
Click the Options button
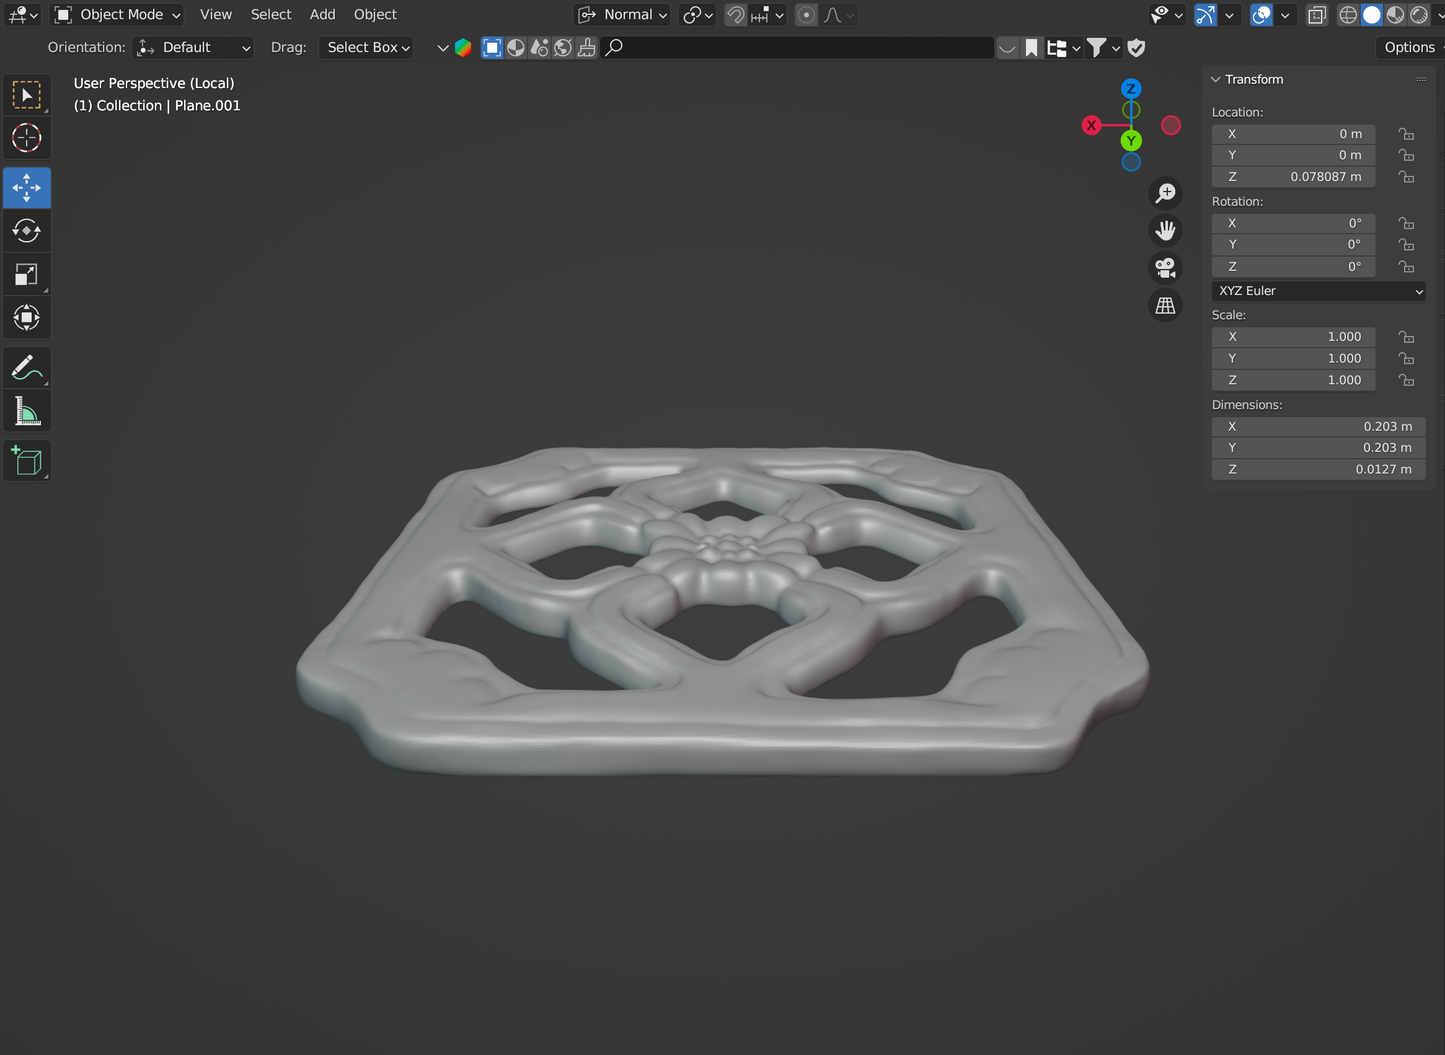(x=1409, y=47)
